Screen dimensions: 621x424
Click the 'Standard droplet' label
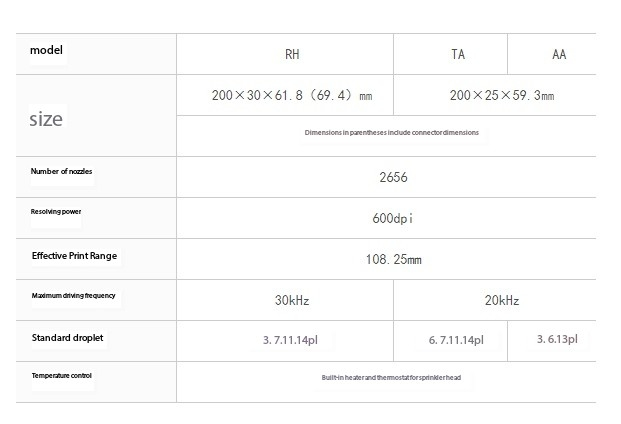tap(67, 338)
